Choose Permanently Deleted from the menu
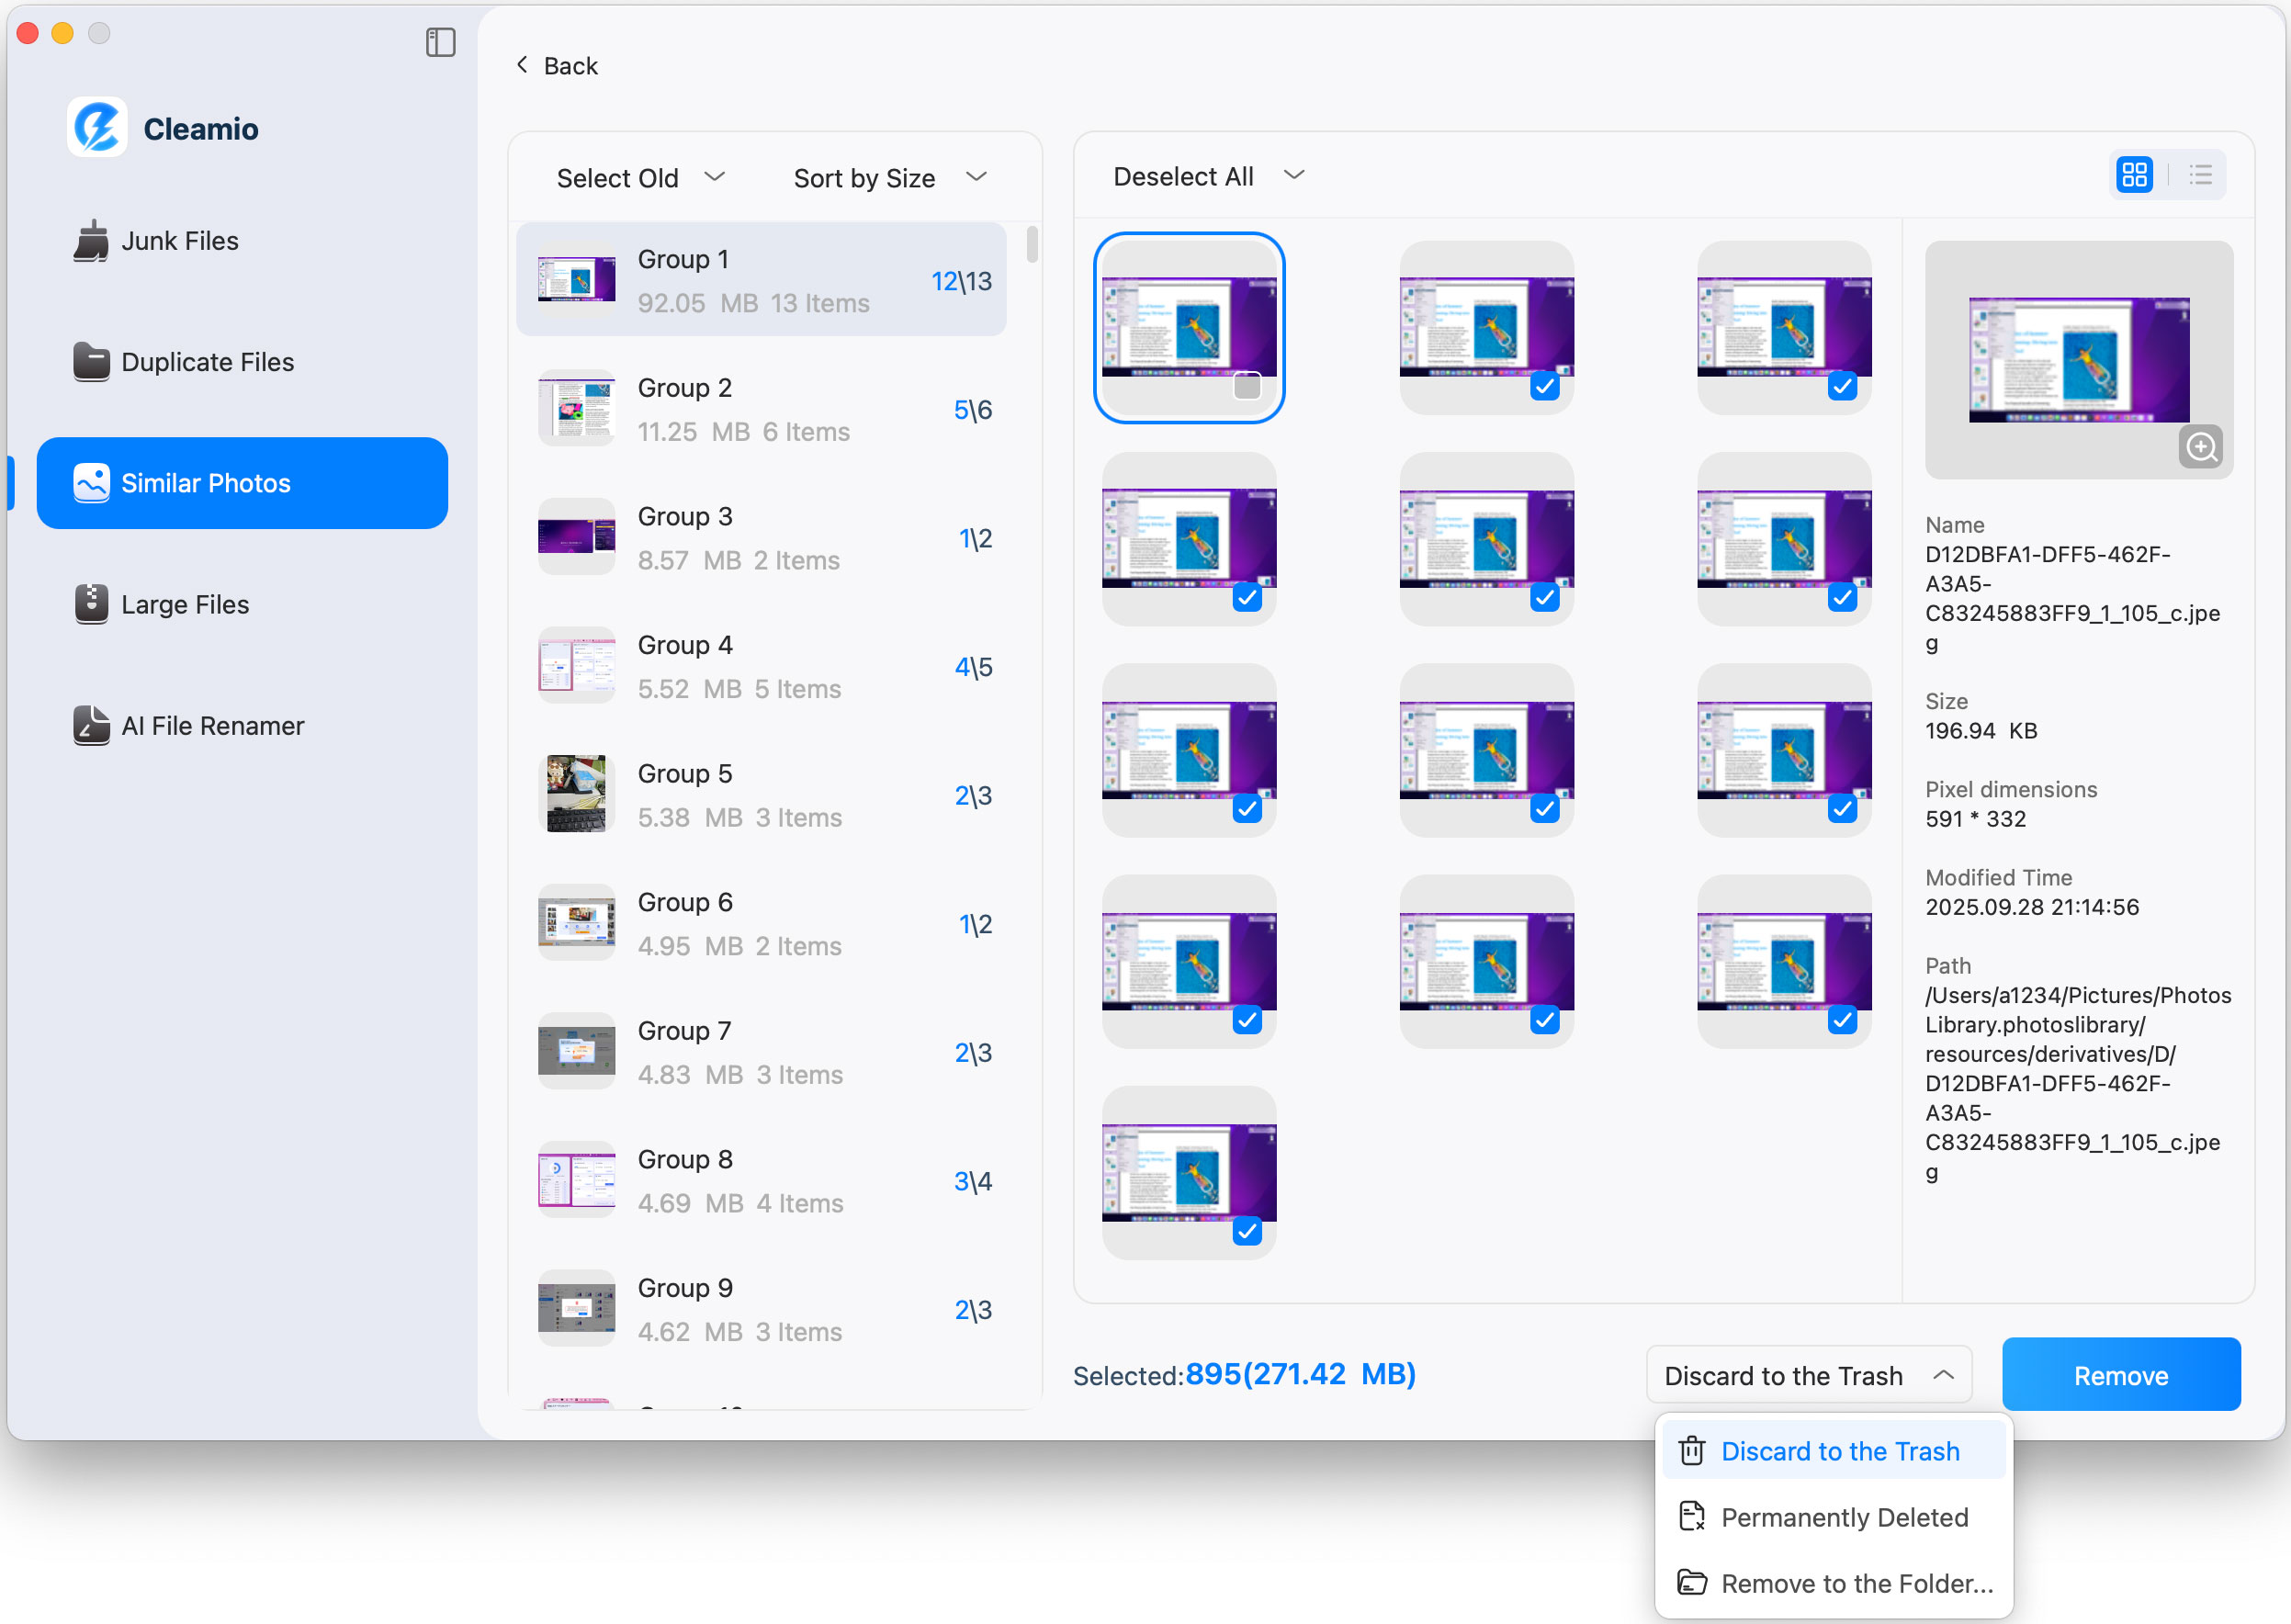Viewport: 2291px width, 1624px height. click(1842, 1517)
